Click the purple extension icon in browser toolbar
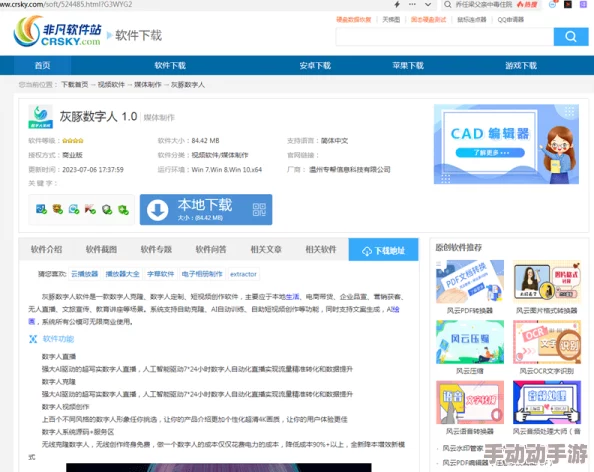The width and height of the screenshot is (594, 472). (583, 5)
